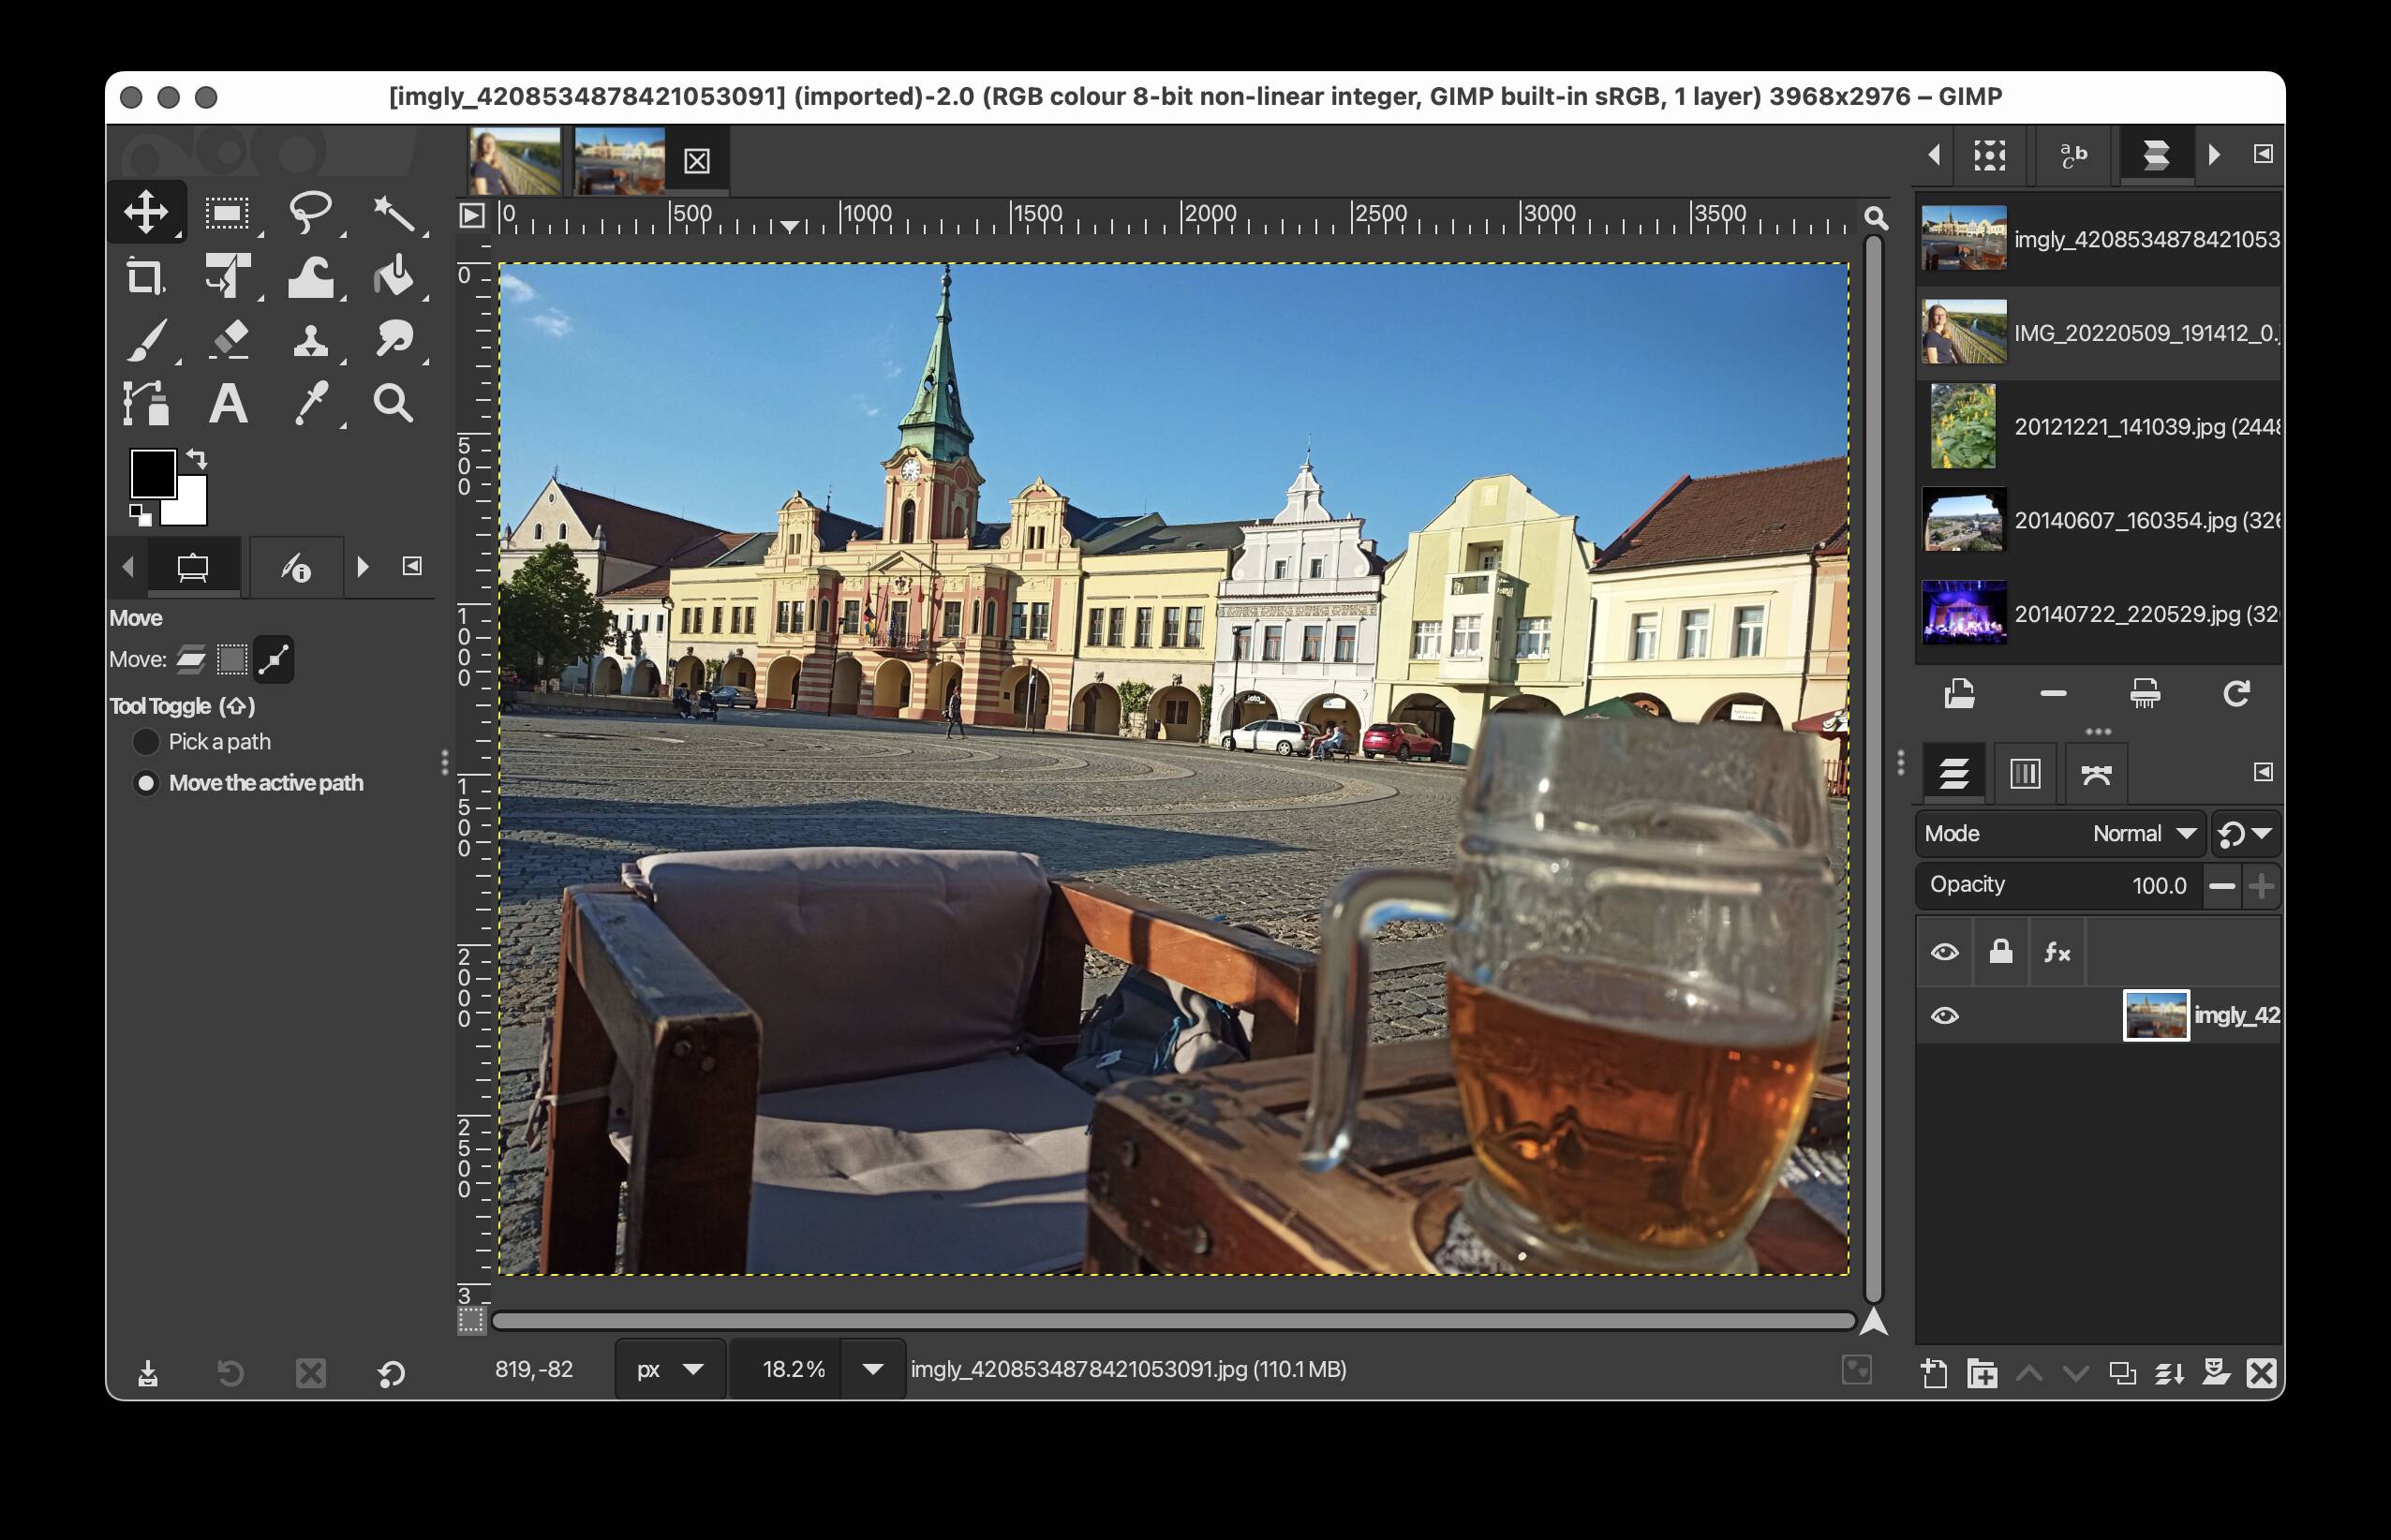2391x1540 pixels.
Task: Toggle visibility of the imgly_42 layer
Action: pyautogui.click(x=1944, y=1016)
